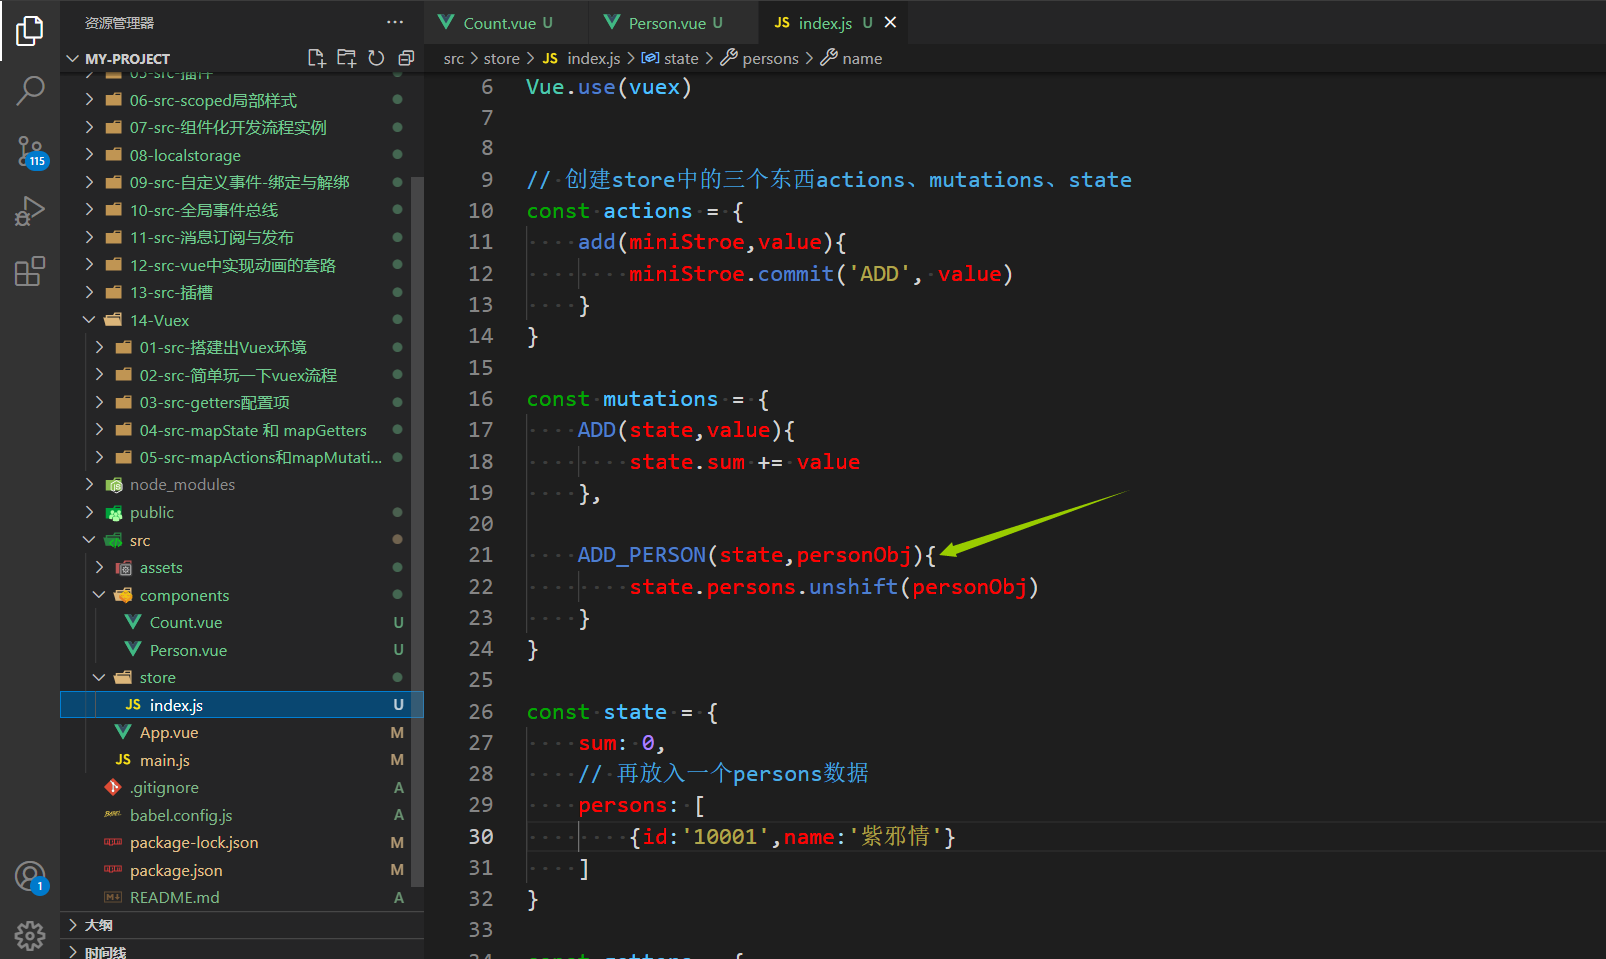Select index.js in the file tree

click(x=242, y=705)
